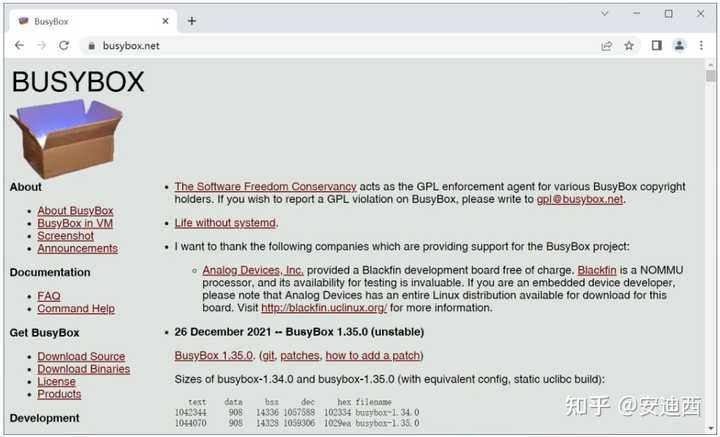View site info via the lock icon
This screenshot has width=720, height=437.
pos(92,46)
